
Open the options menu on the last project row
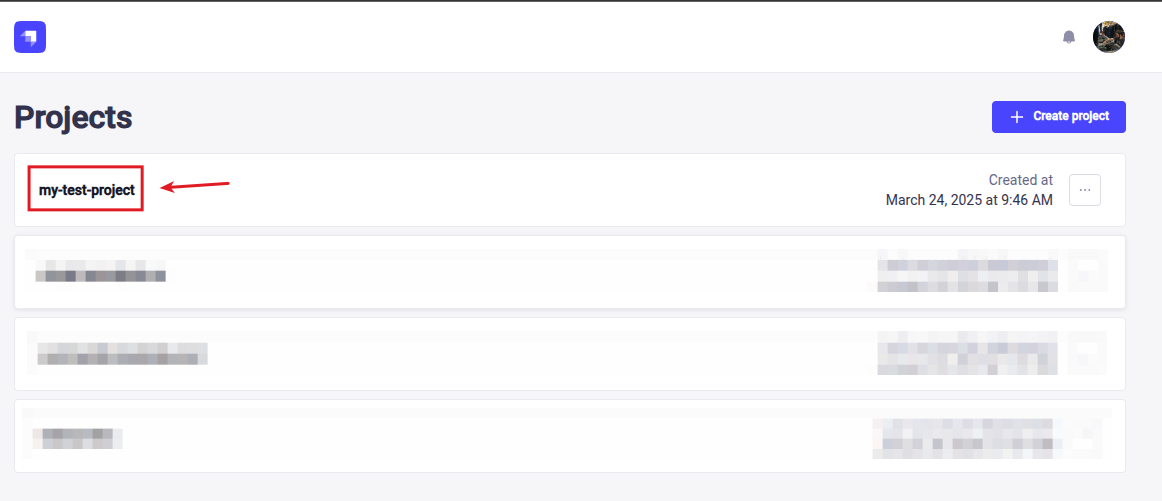(1085, 434)
